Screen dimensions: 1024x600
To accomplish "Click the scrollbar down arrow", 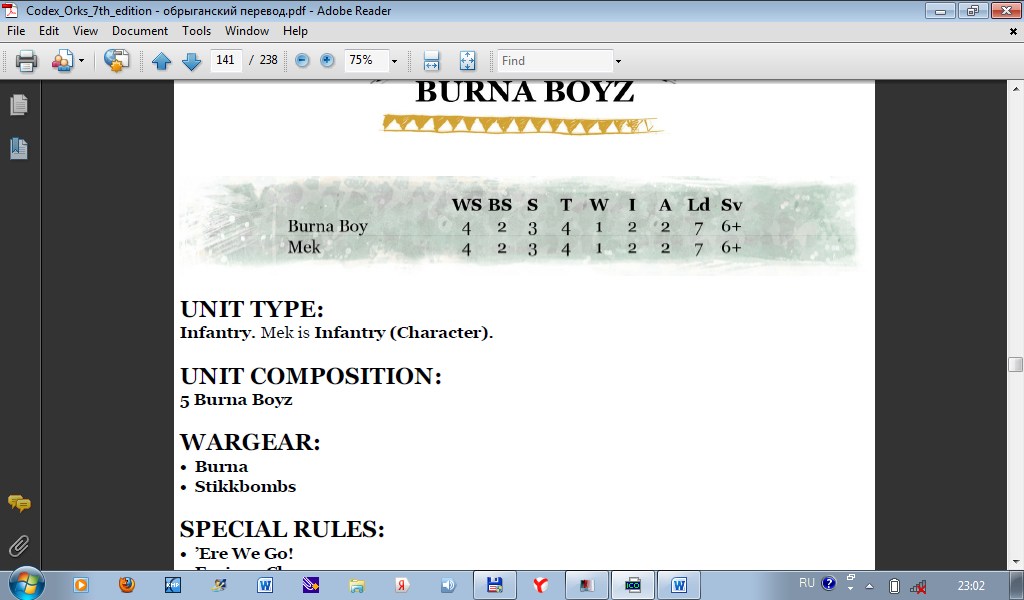I will pyautogui.click(x=1015, y=561).
